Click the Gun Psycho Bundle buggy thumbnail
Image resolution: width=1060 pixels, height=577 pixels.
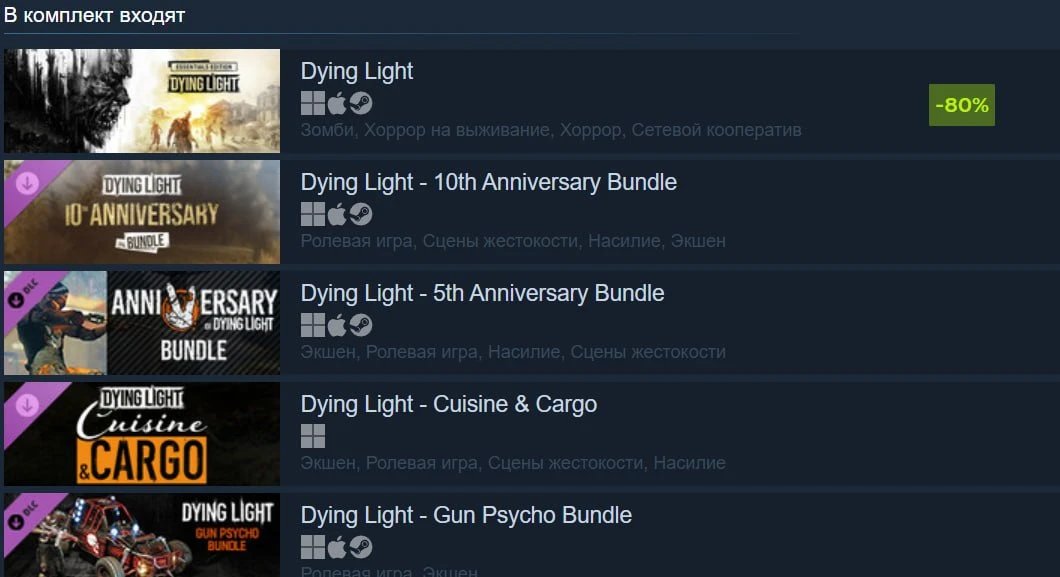pos(142,535)
